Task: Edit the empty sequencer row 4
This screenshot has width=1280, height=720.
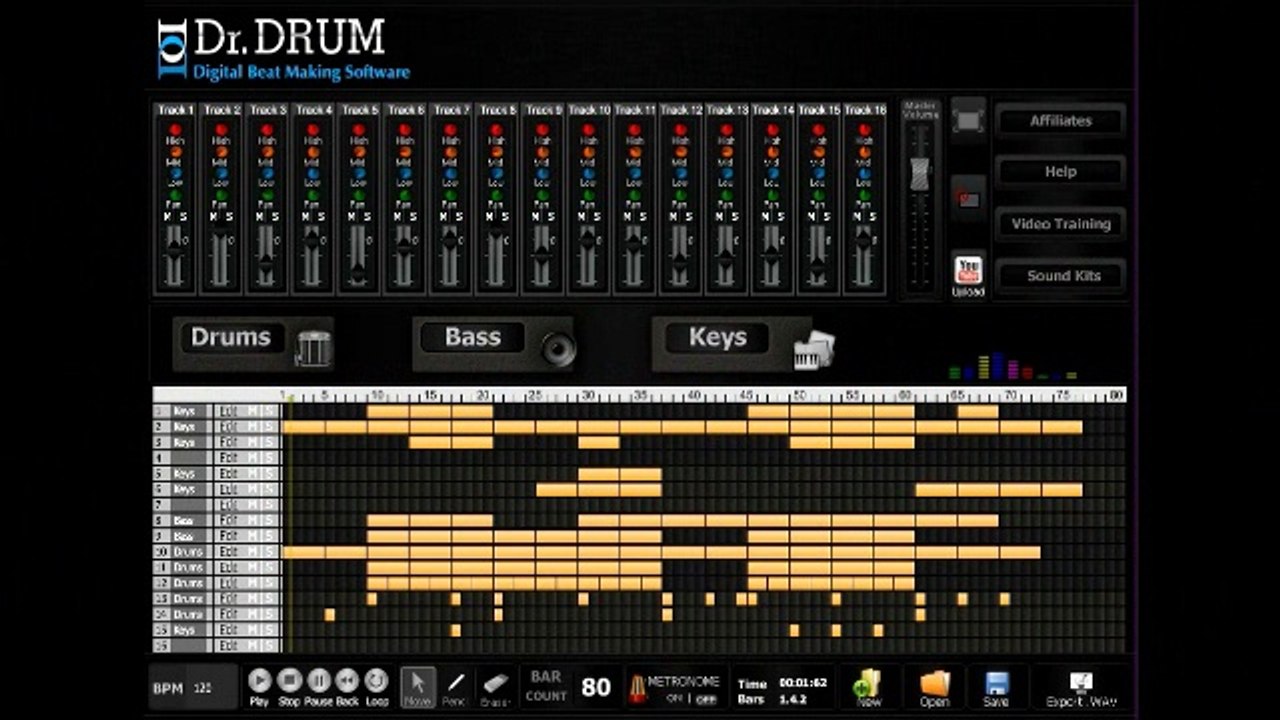Action: point(229,458)
